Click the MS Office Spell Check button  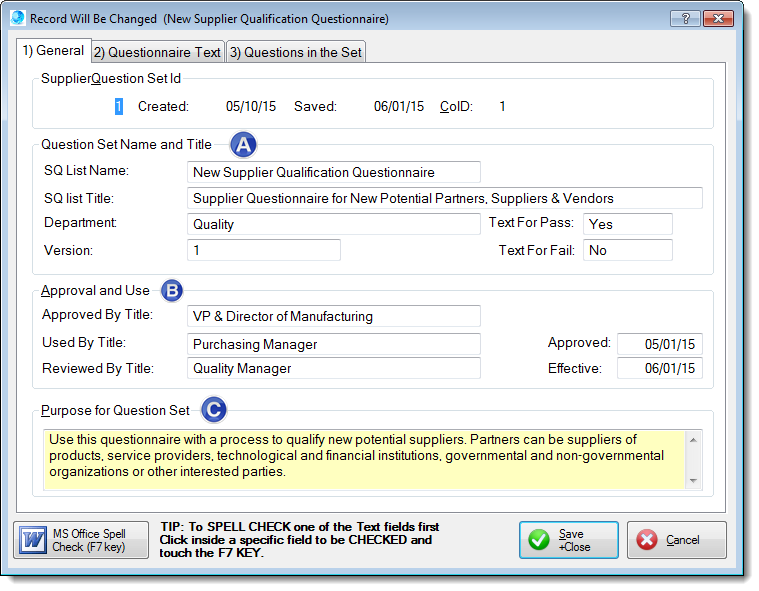coord(79,540)
